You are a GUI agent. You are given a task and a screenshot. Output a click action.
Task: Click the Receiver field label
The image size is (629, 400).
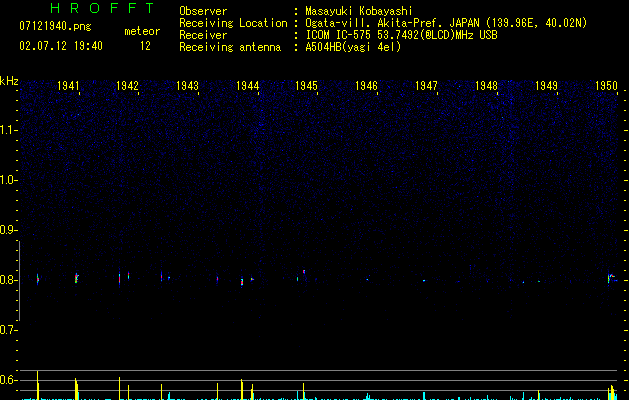[203, 35]
